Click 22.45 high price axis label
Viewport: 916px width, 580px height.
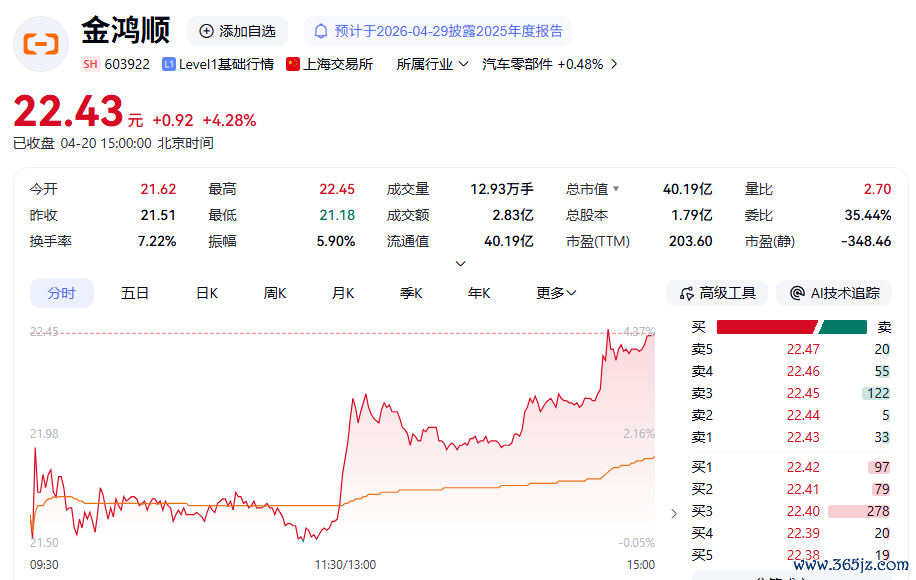tap(44, 331)
